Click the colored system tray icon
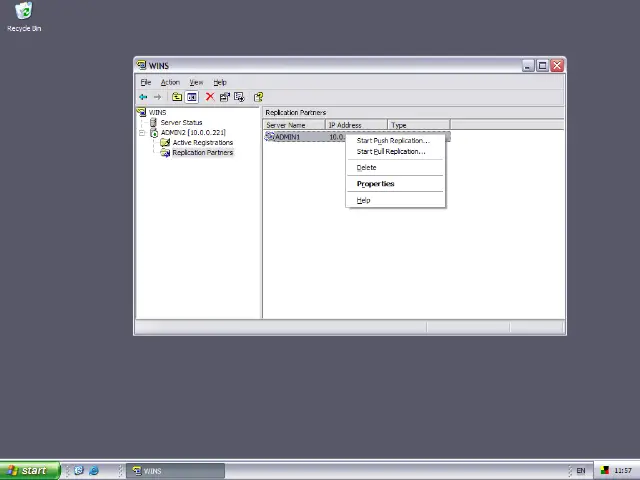 click(x=604, y=470)
